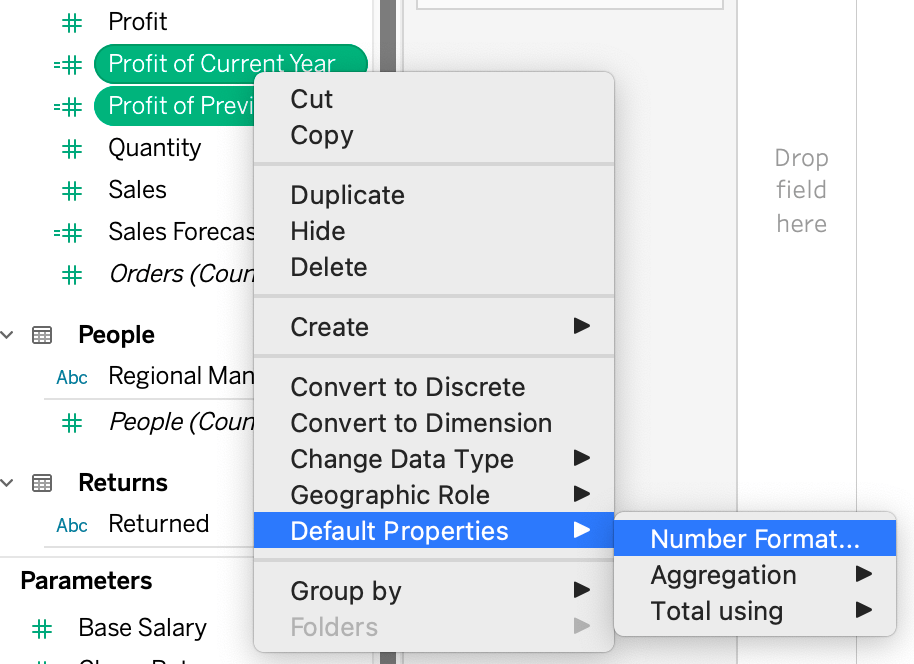Select Duplicate from the context menu

tap(347, 195)
